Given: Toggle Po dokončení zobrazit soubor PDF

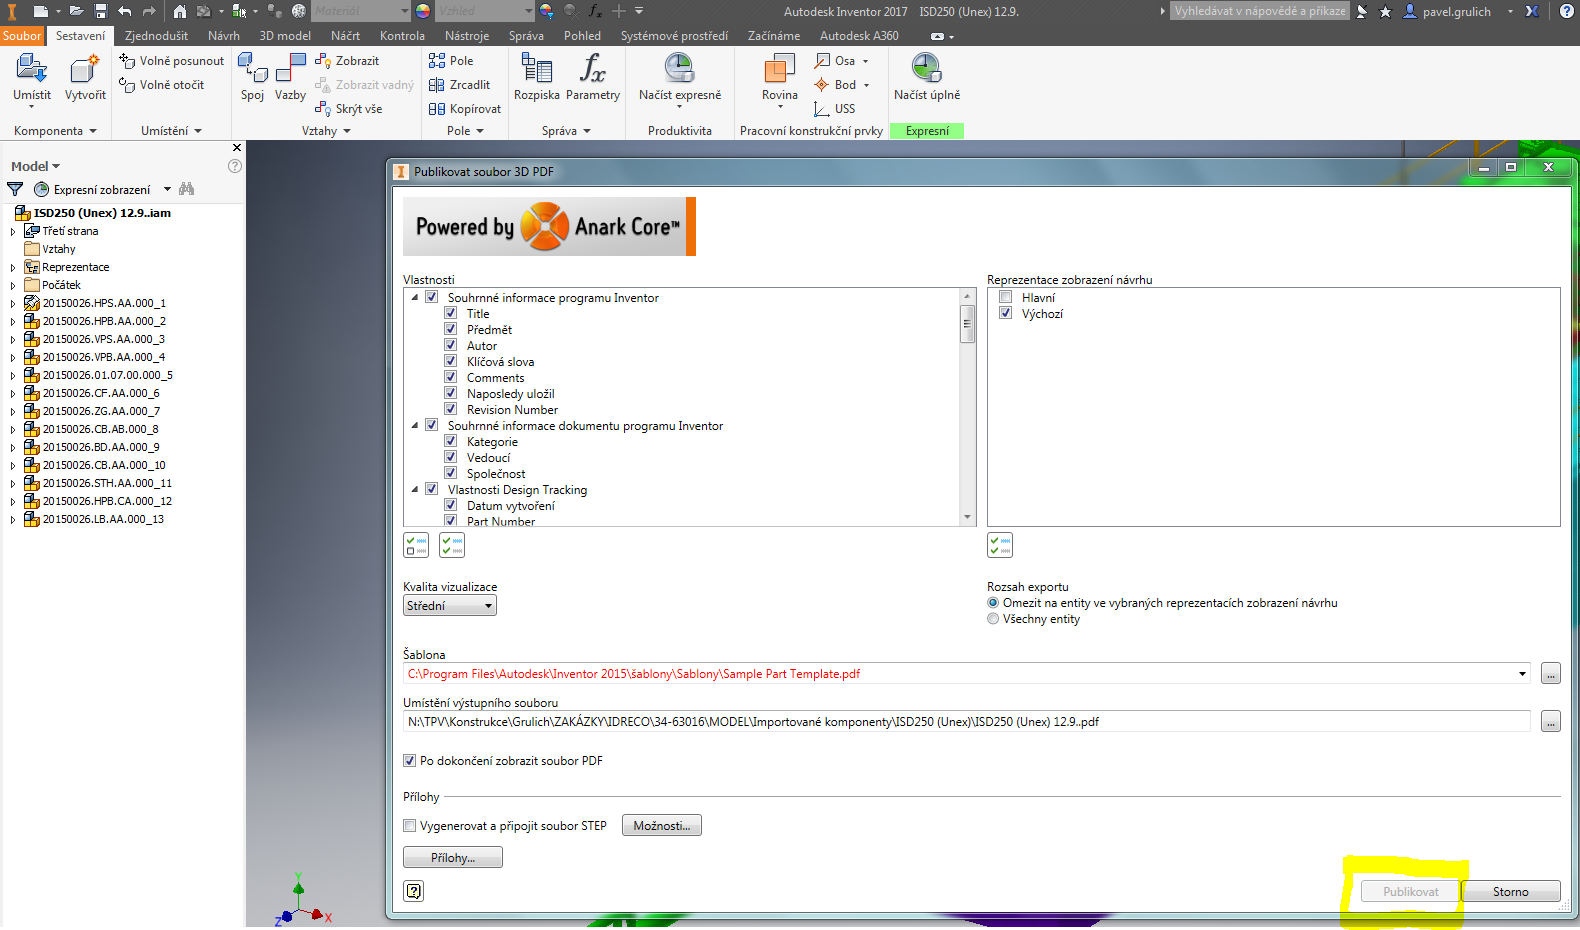Looking at the screenshot, I should tap(409, 761).
